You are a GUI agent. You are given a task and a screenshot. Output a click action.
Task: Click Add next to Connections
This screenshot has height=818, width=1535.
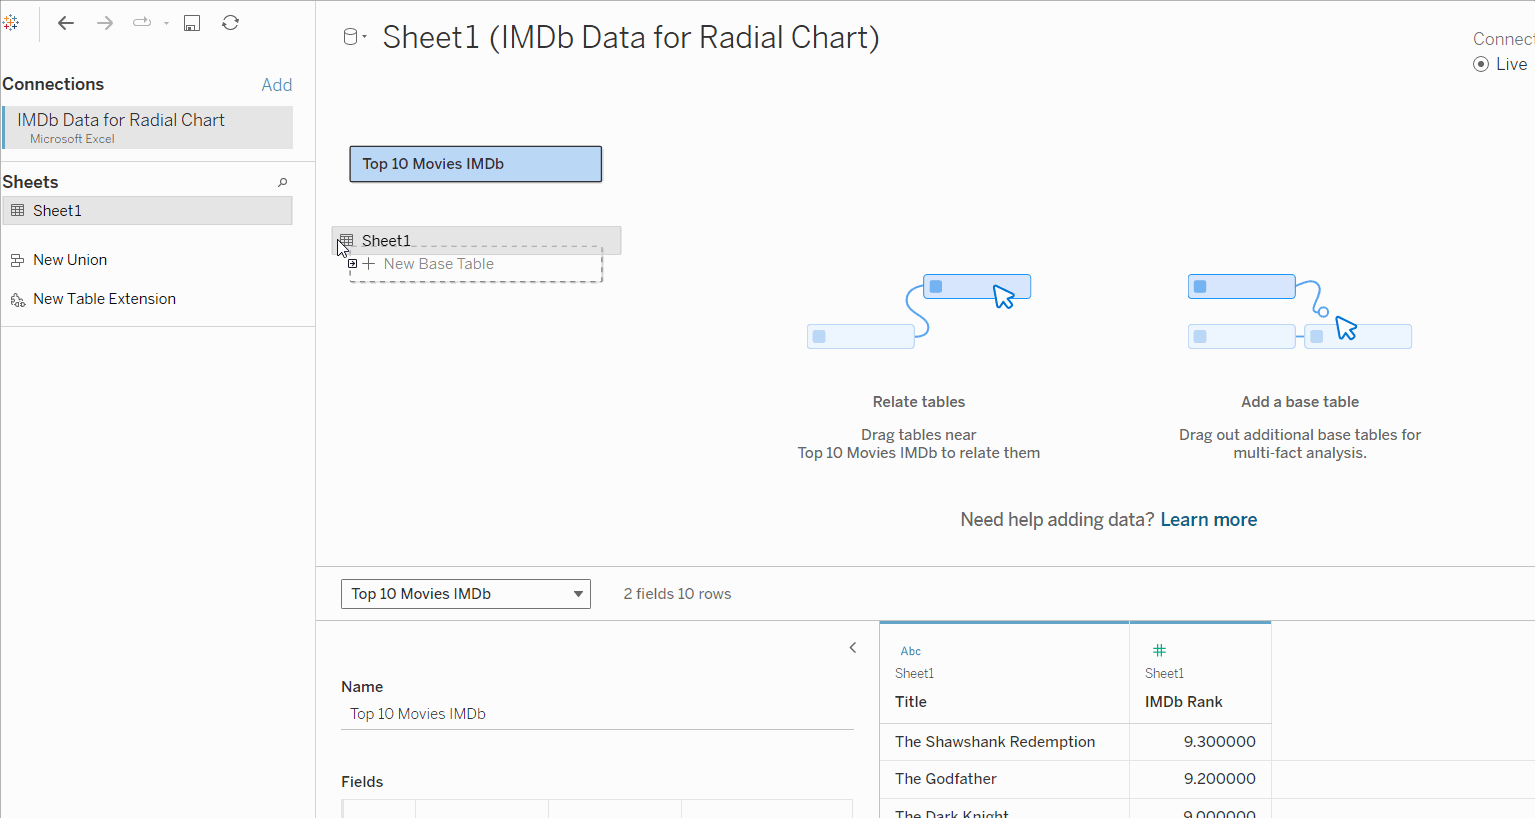276,85
